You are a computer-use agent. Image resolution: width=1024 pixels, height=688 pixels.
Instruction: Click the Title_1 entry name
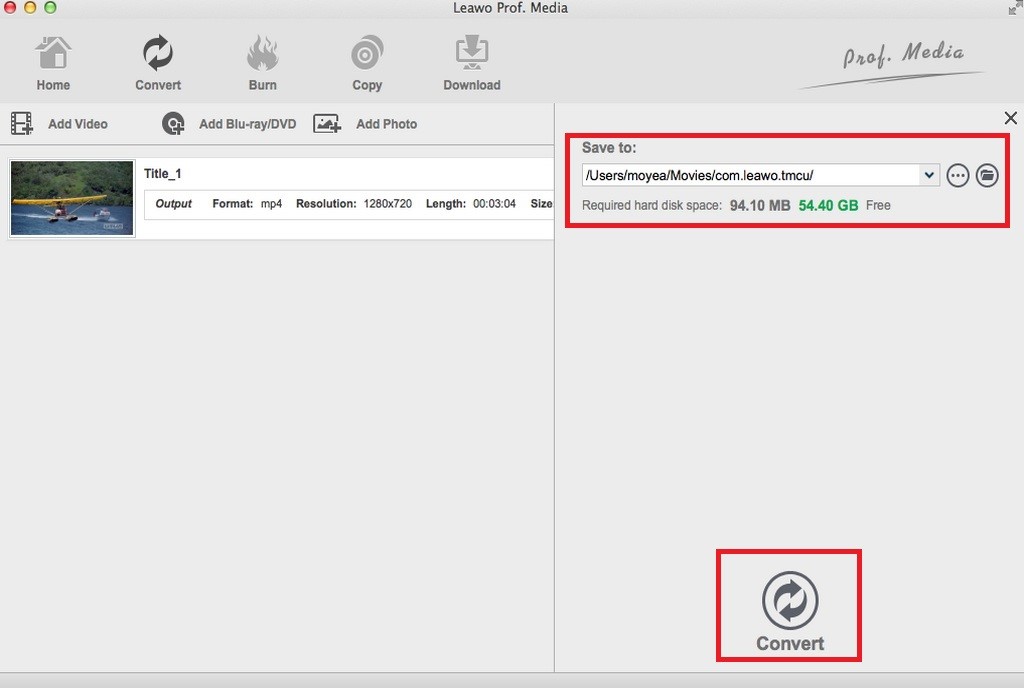[162, 173]
